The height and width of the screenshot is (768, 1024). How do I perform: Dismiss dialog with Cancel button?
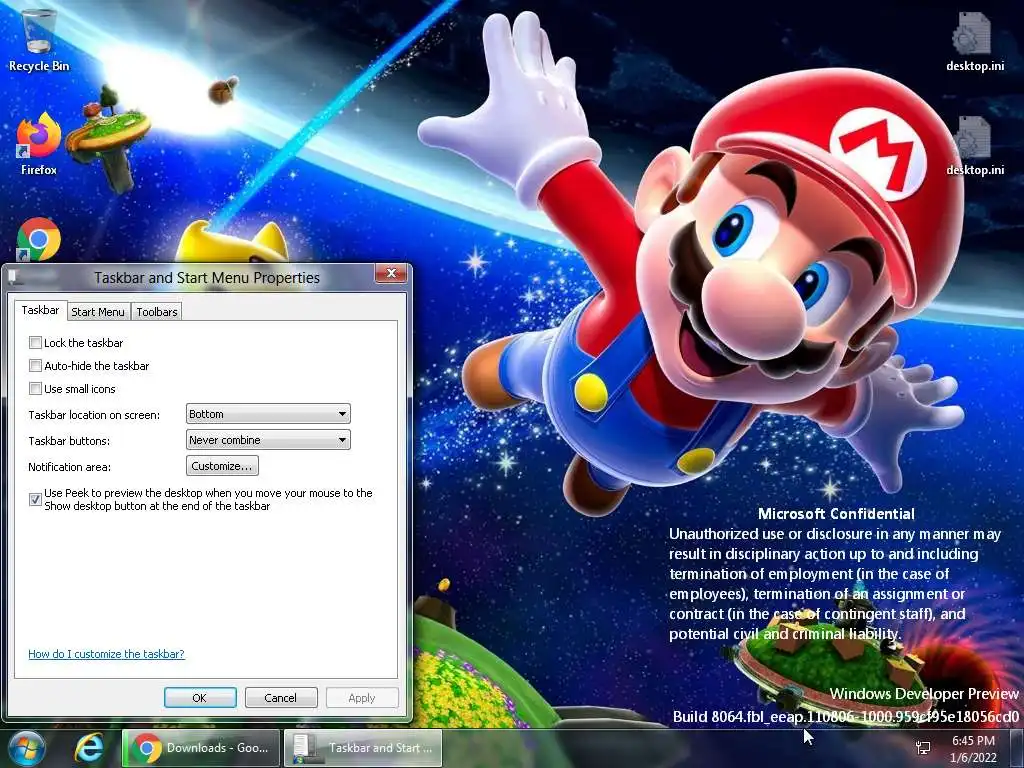(x=281, y=697)
